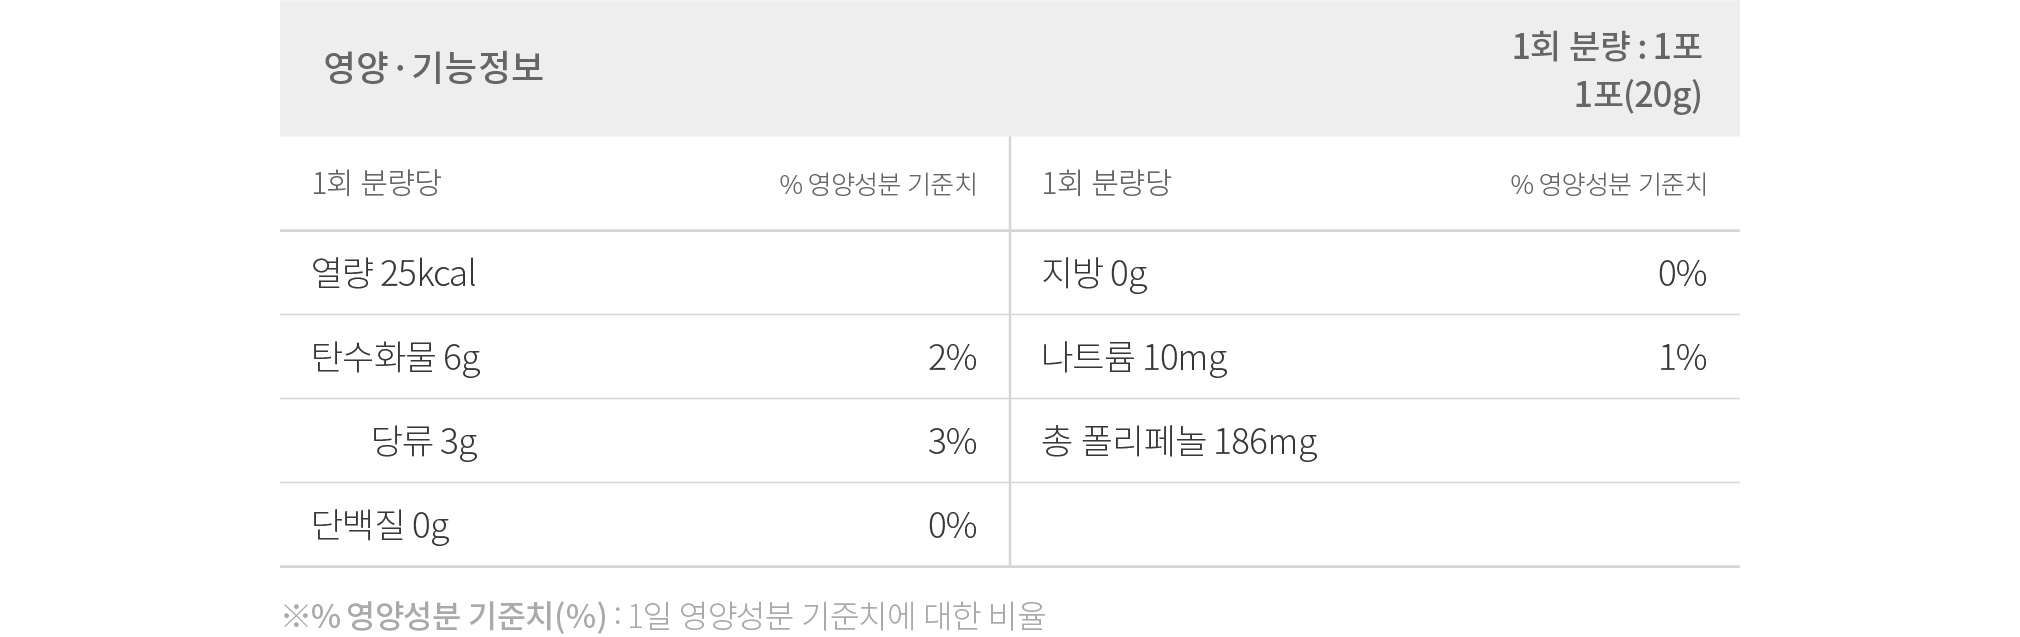Click the 0% value for 지방
Screen dimensions: 2020x637
pyautogui.click(x=1682, y=274)
